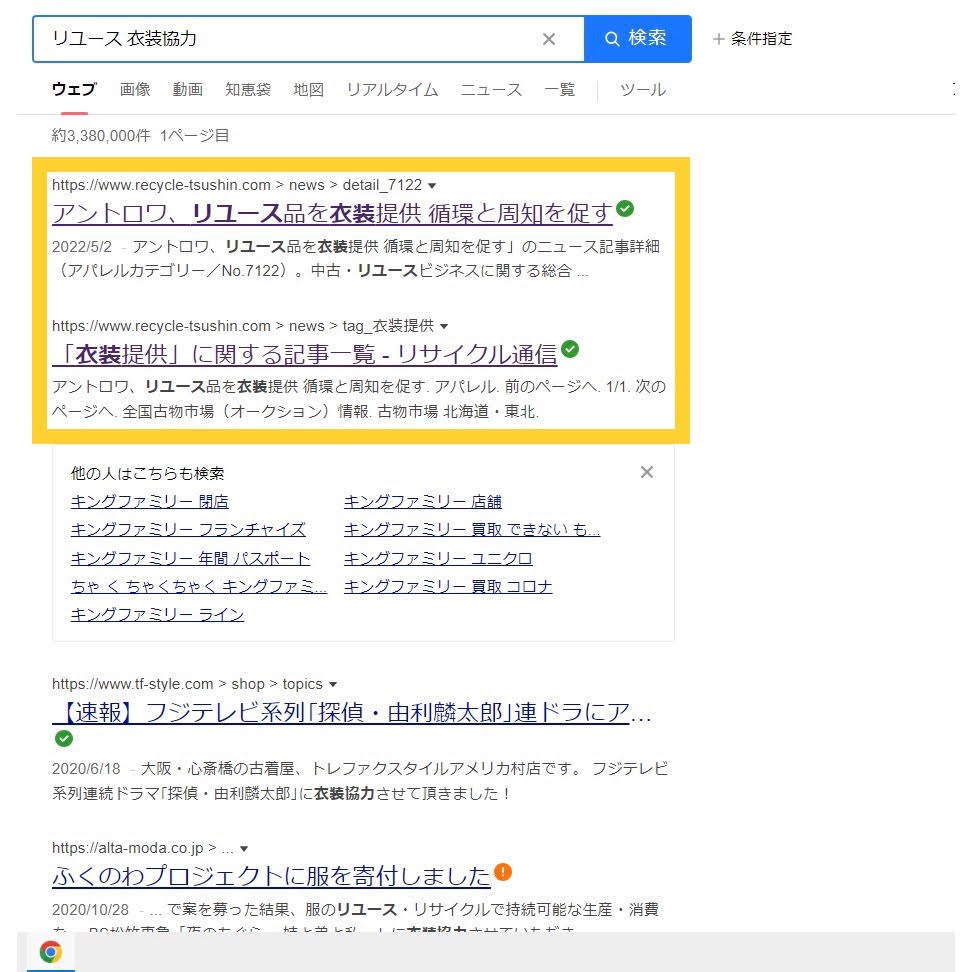
Task: Open 【速報】フジテレビ系列 探偵・由利麟太郎 result
Action: [351, 713]
